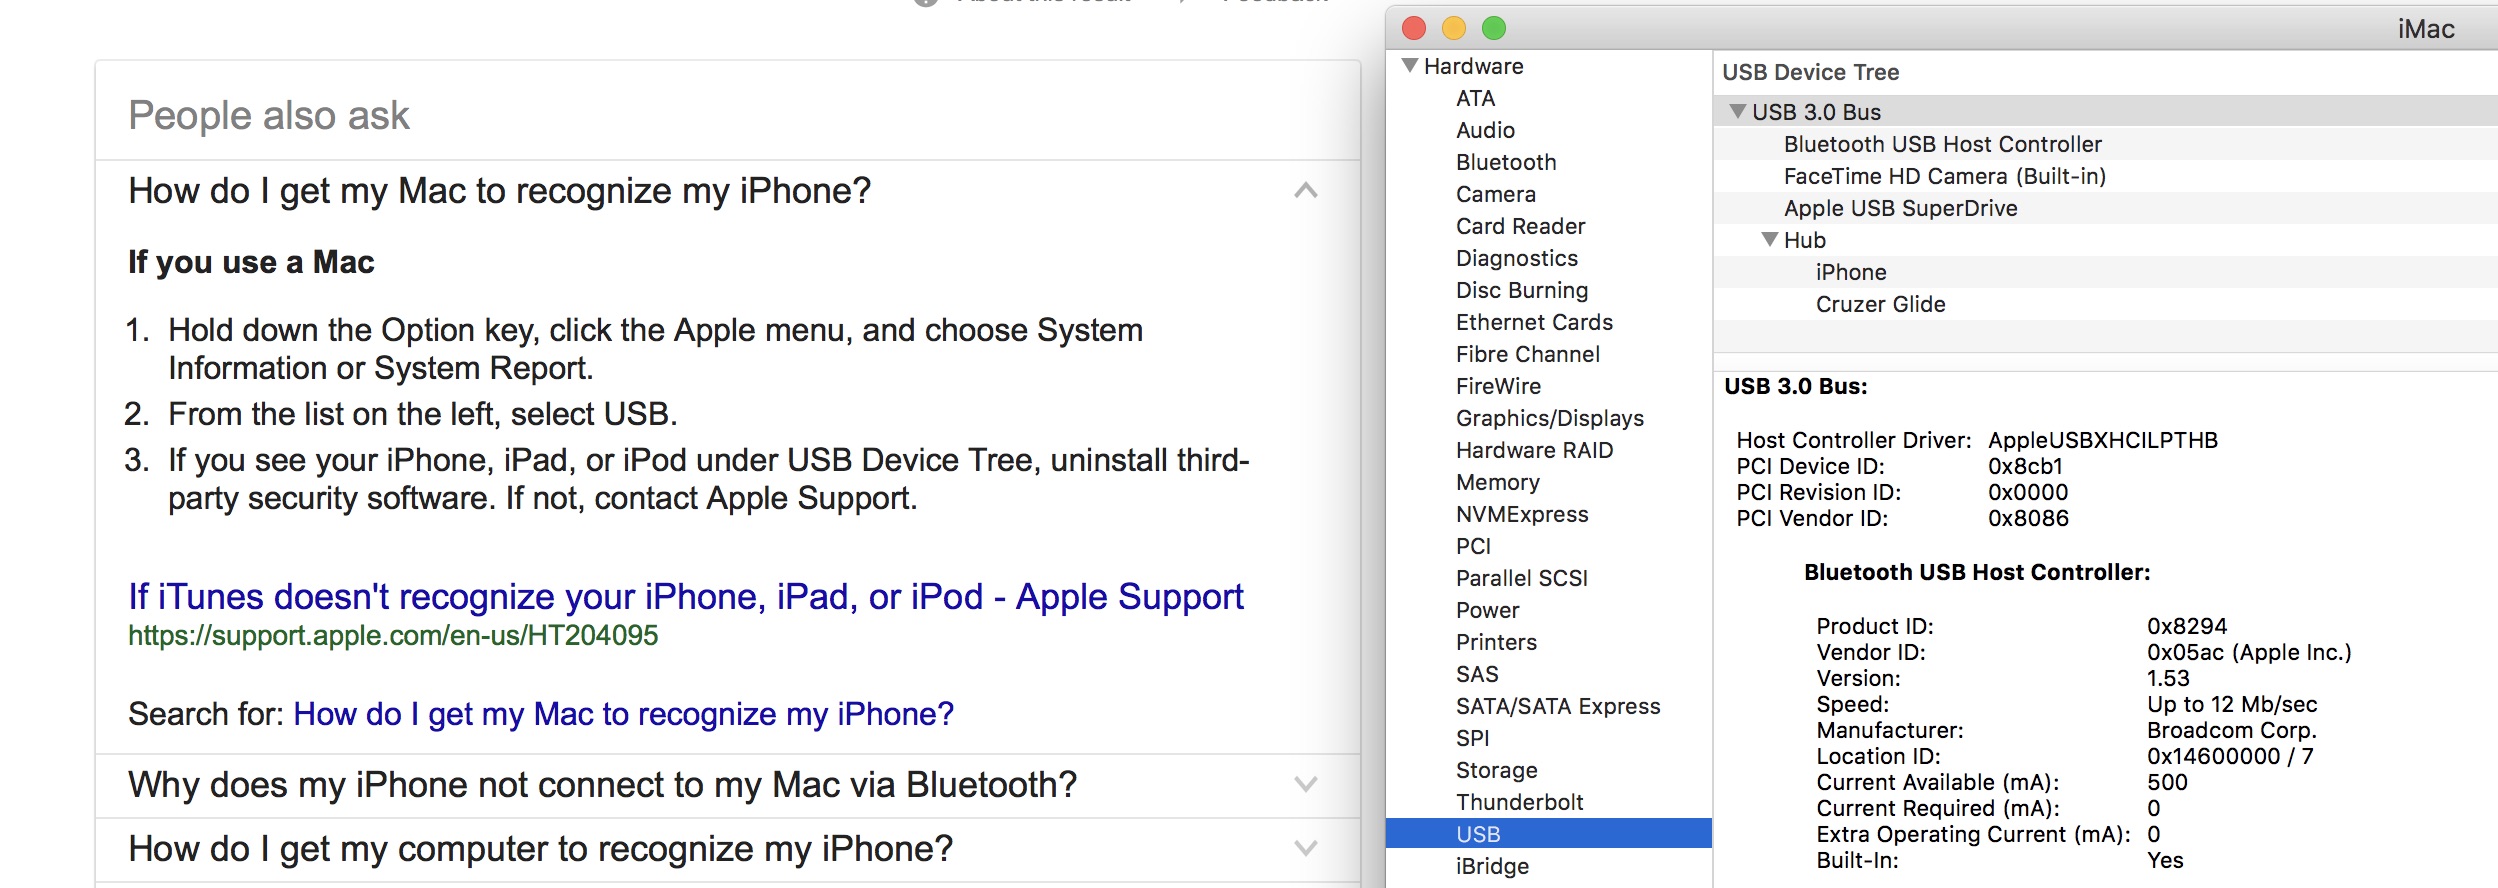Viewport: 2498px width, 888px height.
Task: Collapse the Hardware section triangle
Action: click(x=1410, y=66)
